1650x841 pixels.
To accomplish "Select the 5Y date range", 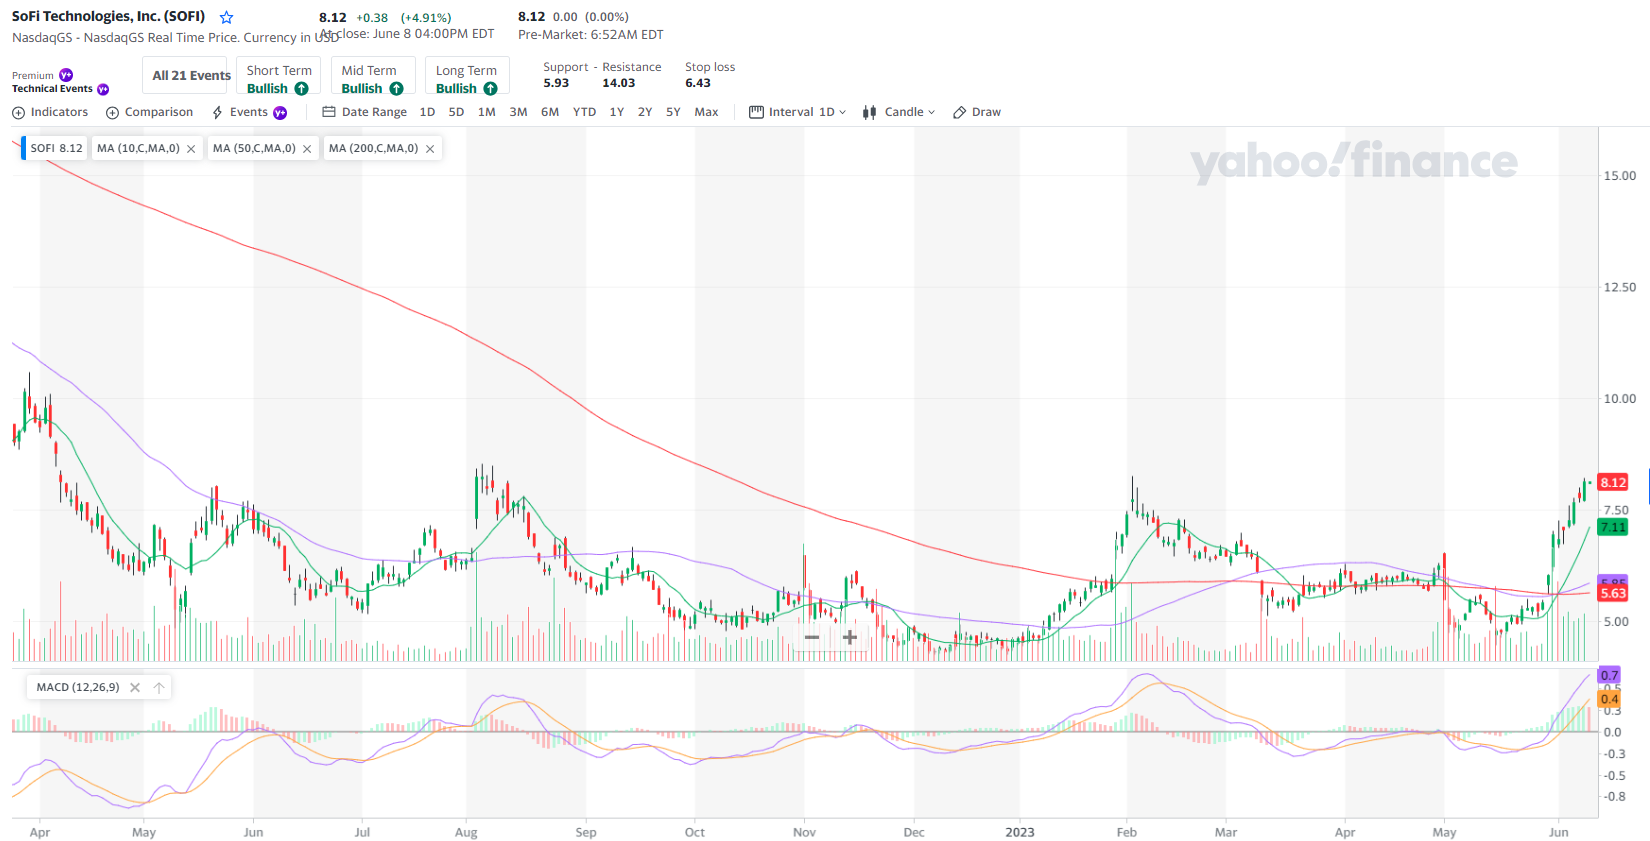I will tap(673, 112).
